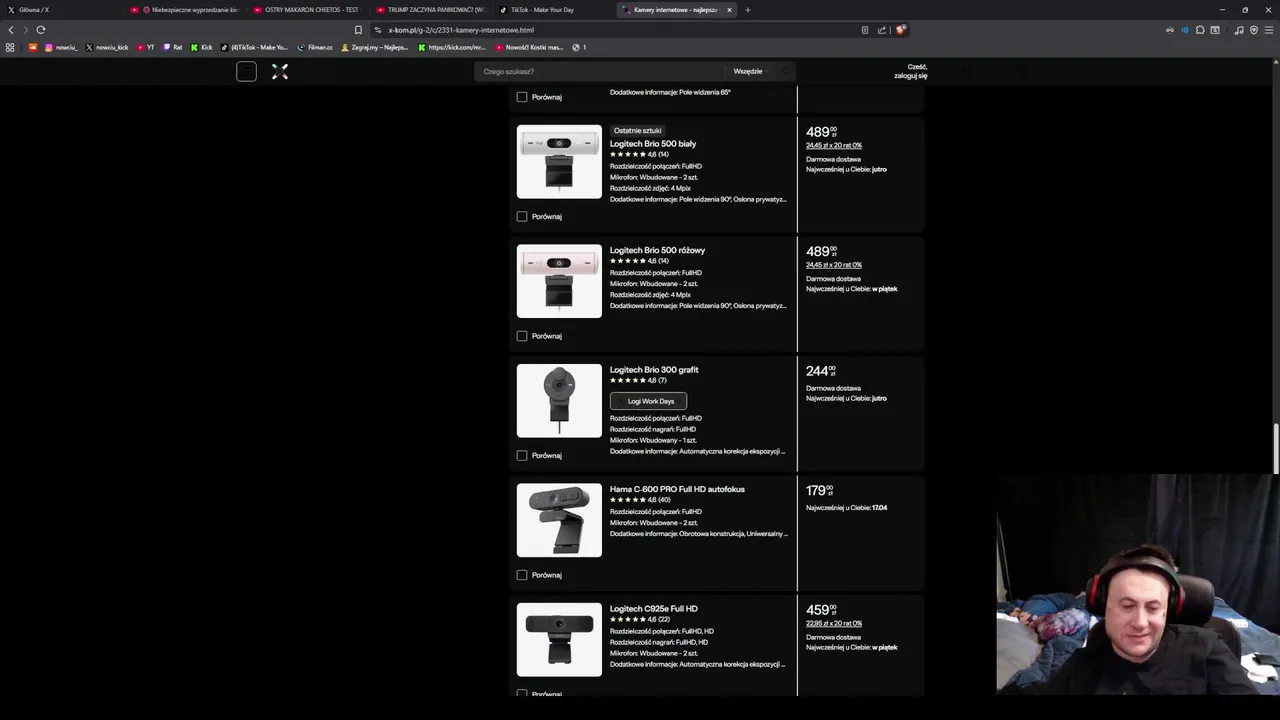Switch to the Główna / X tab
The width and height of the screenshot is (1280, 720).
click(x=60, y=10)
